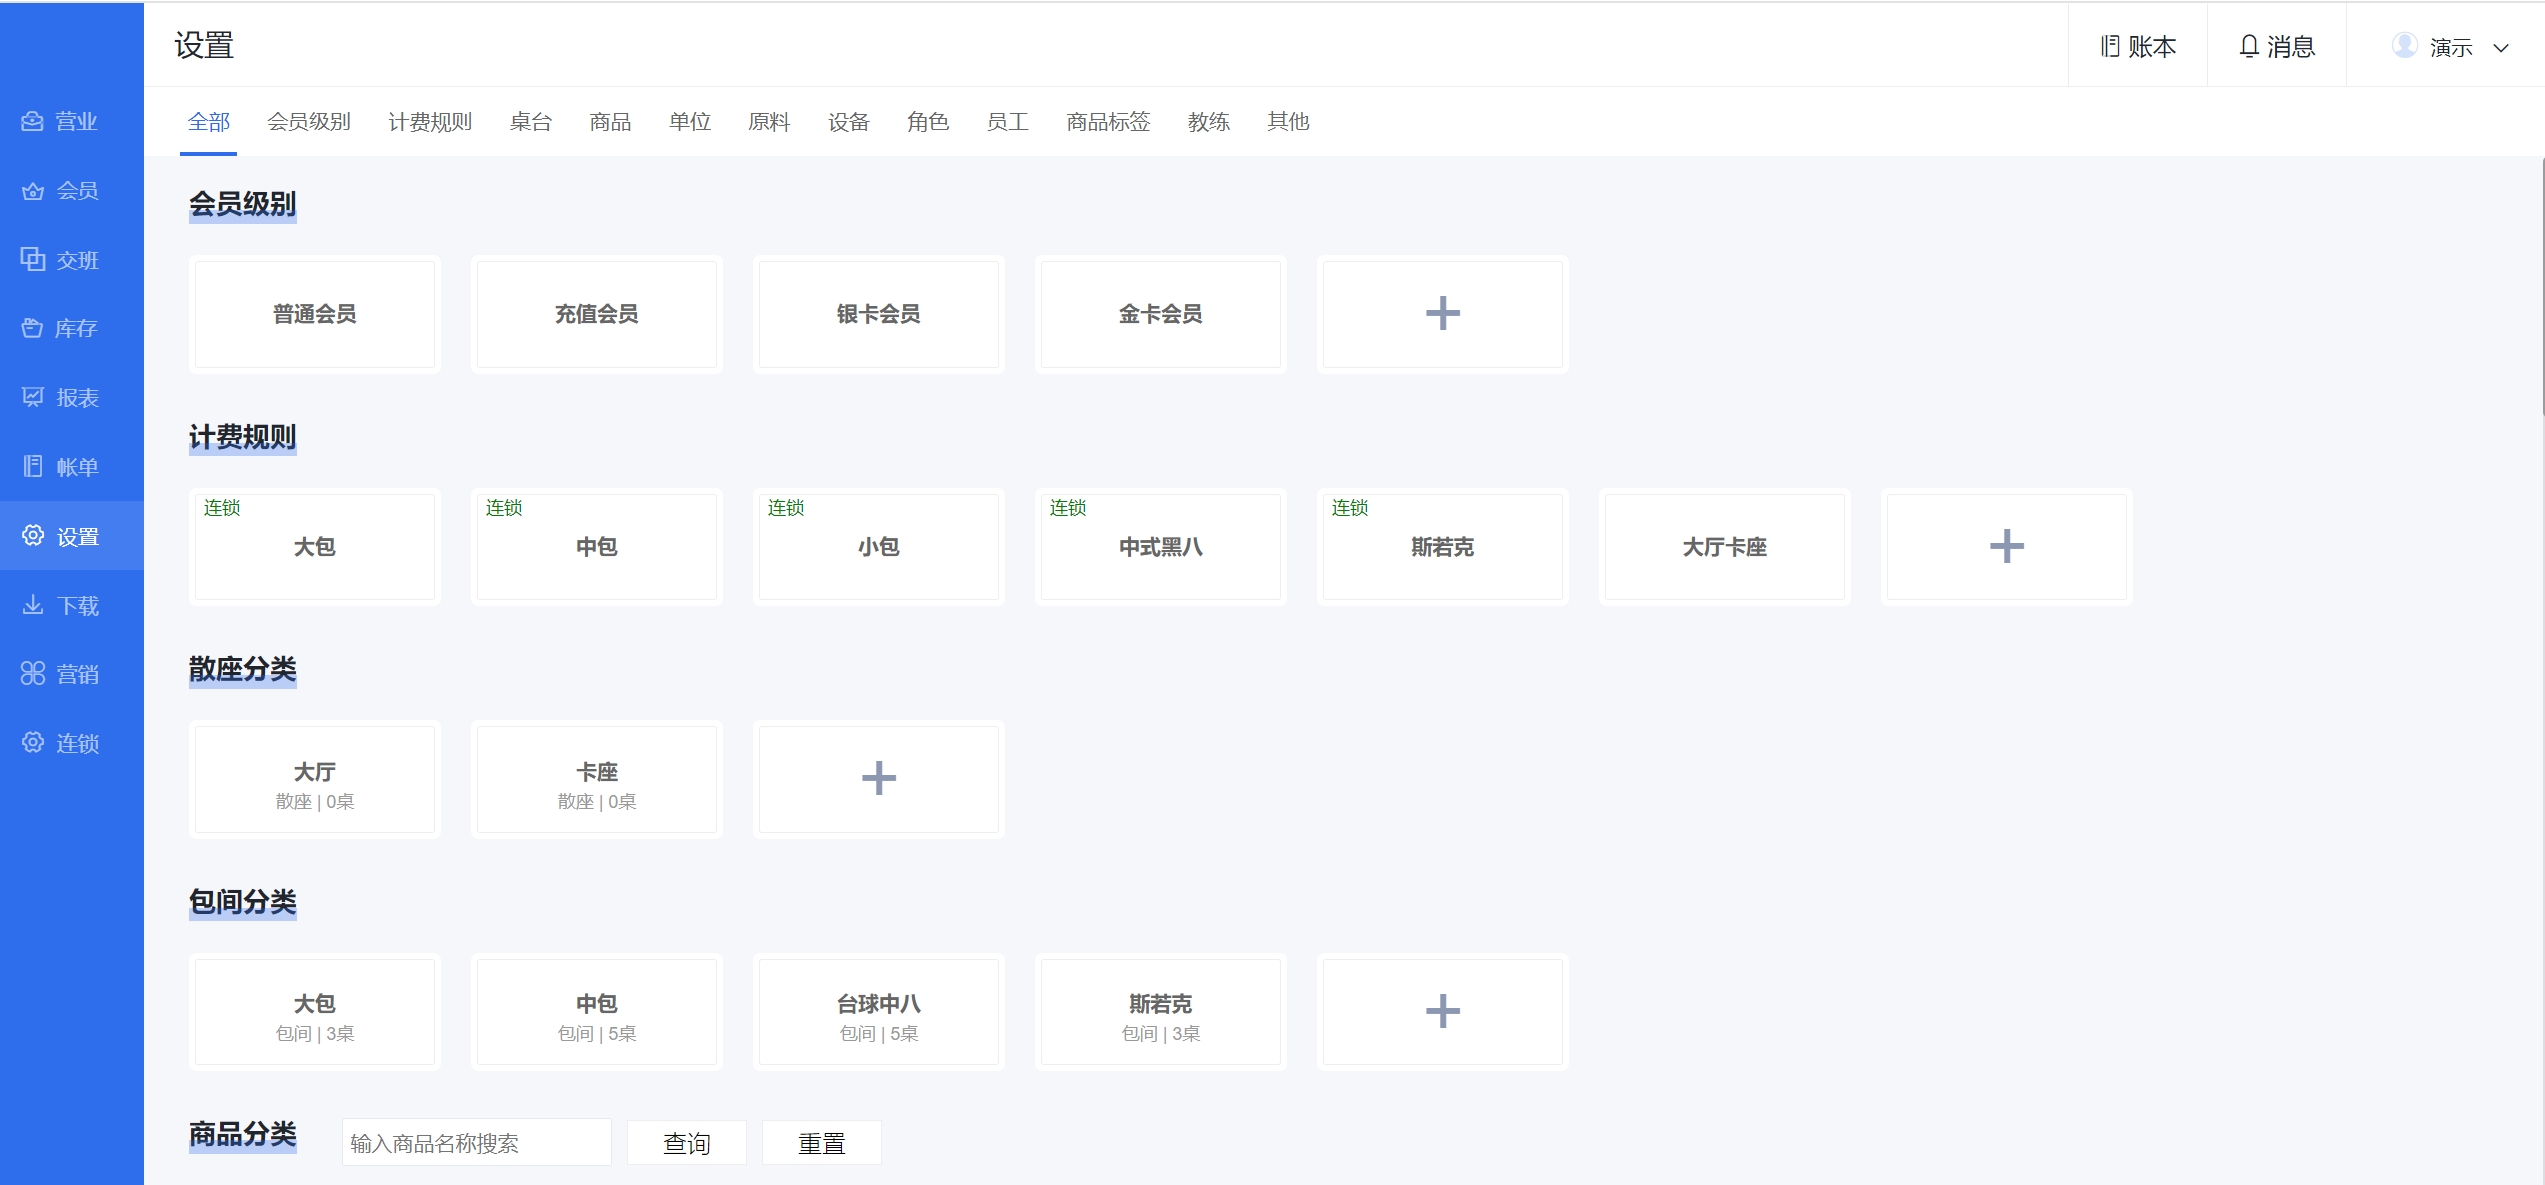Switch to 会员级别 tab
Image resolution: width=2545 pixels, height=1185 pixels.
pos(309,122)
